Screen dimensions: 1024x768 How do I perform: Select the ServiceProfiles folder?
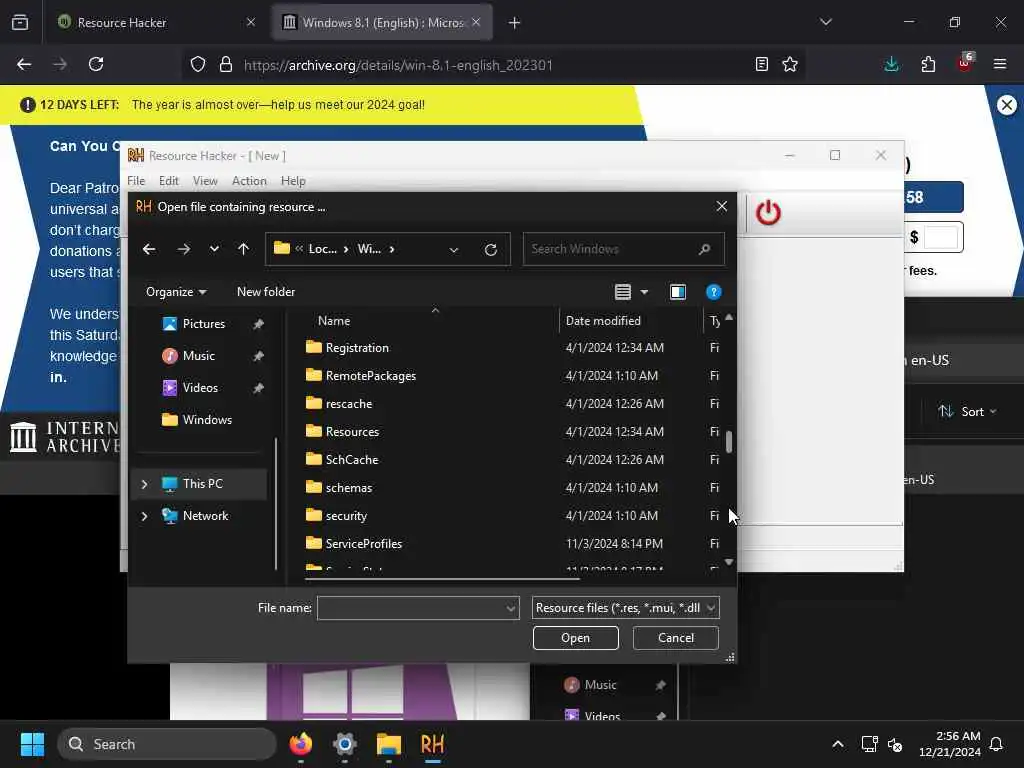(363, 544)
